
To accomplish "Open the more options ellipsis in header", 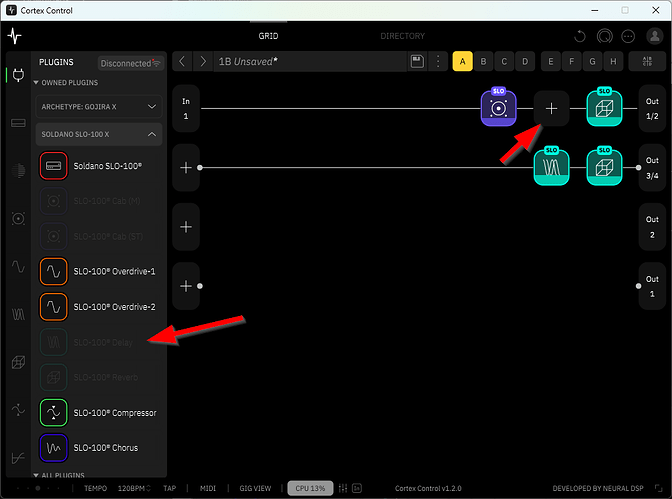I will 628,36.
